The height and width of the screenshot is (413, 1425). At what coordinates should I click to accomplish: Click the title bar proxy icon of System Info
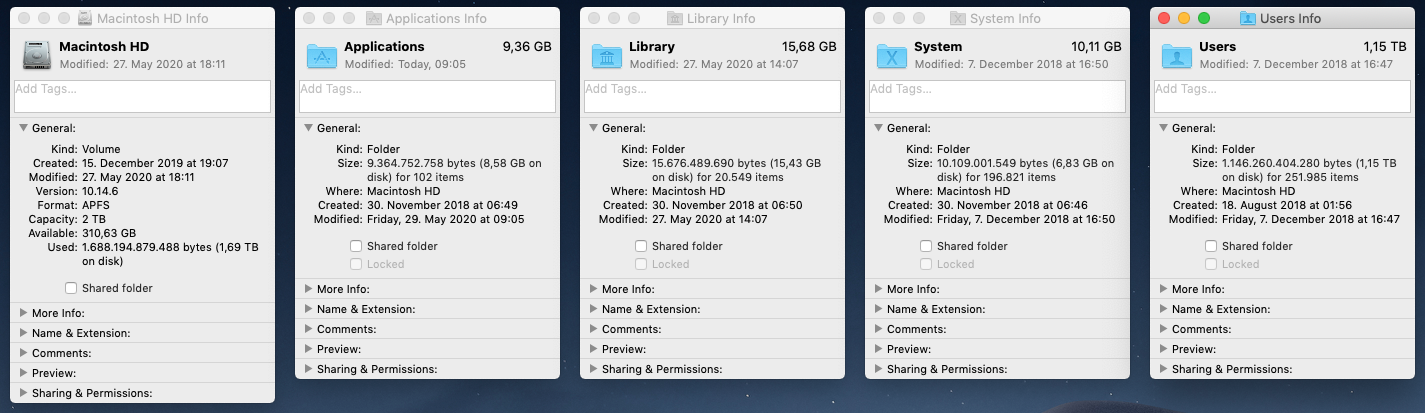coord(958,18)
